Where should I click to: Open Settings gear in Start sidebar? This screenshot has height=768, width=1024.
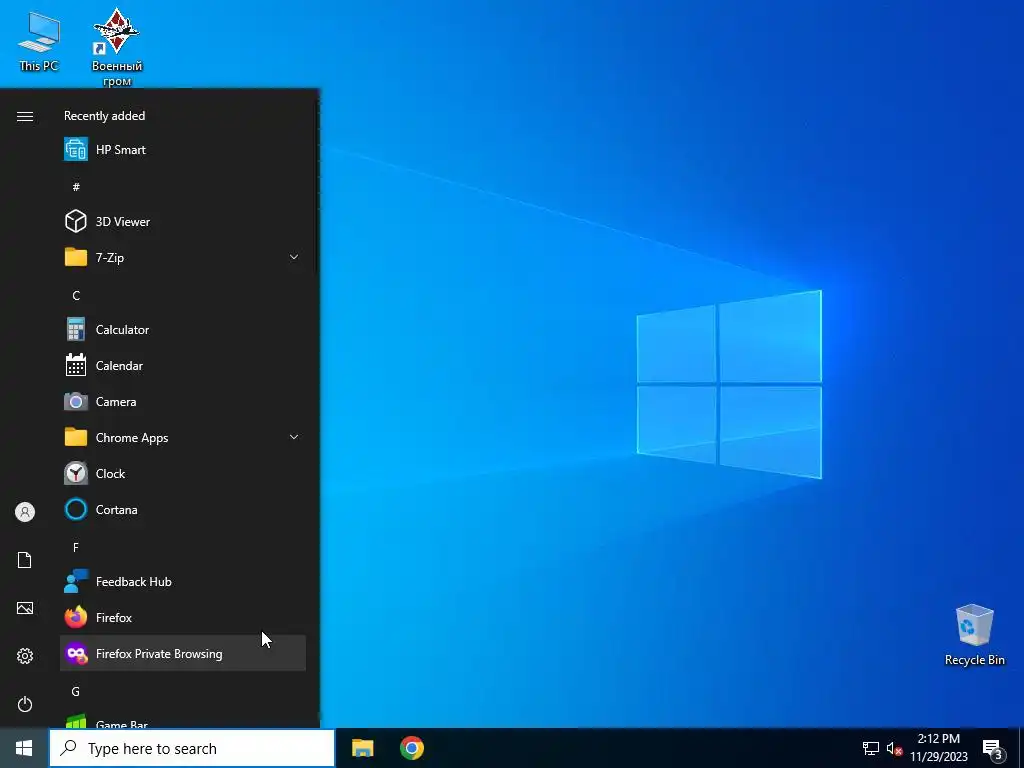click(x=25, y=656)
